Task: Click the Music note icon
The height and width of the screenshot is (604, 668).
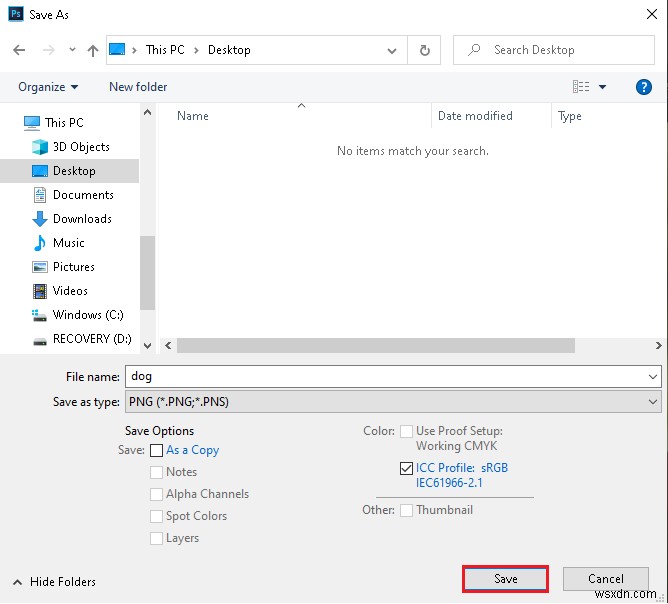Action: pyautogui.click(x=40, y=243)
